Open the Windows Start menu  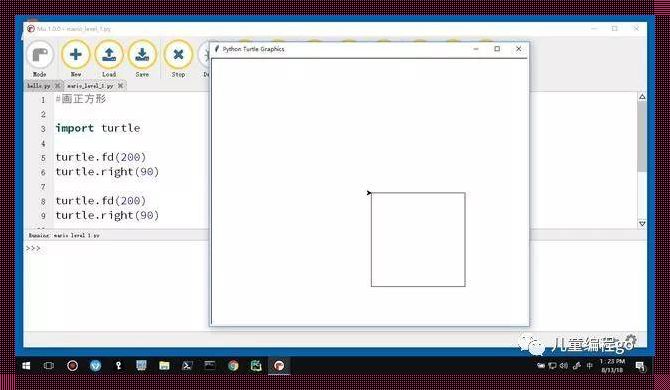[x=26, y=366]
